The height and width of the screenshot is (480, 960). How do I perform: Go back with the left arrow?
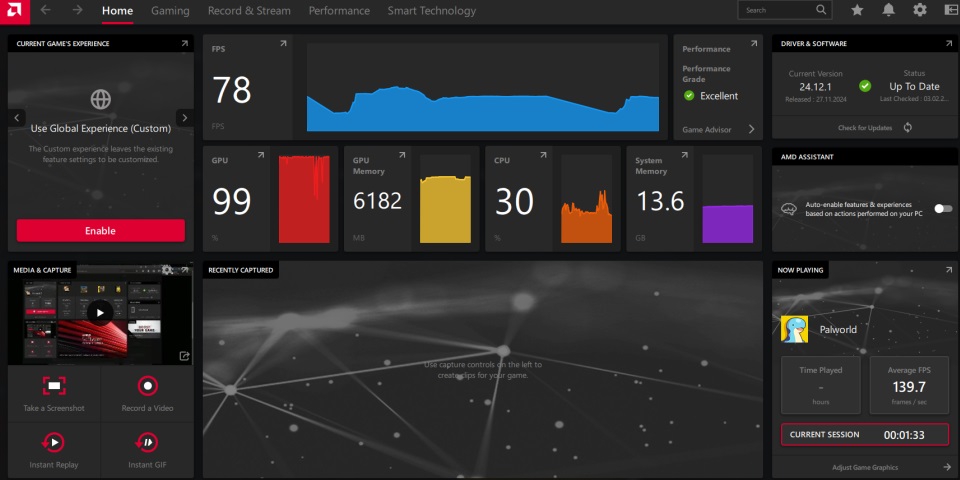45,10
